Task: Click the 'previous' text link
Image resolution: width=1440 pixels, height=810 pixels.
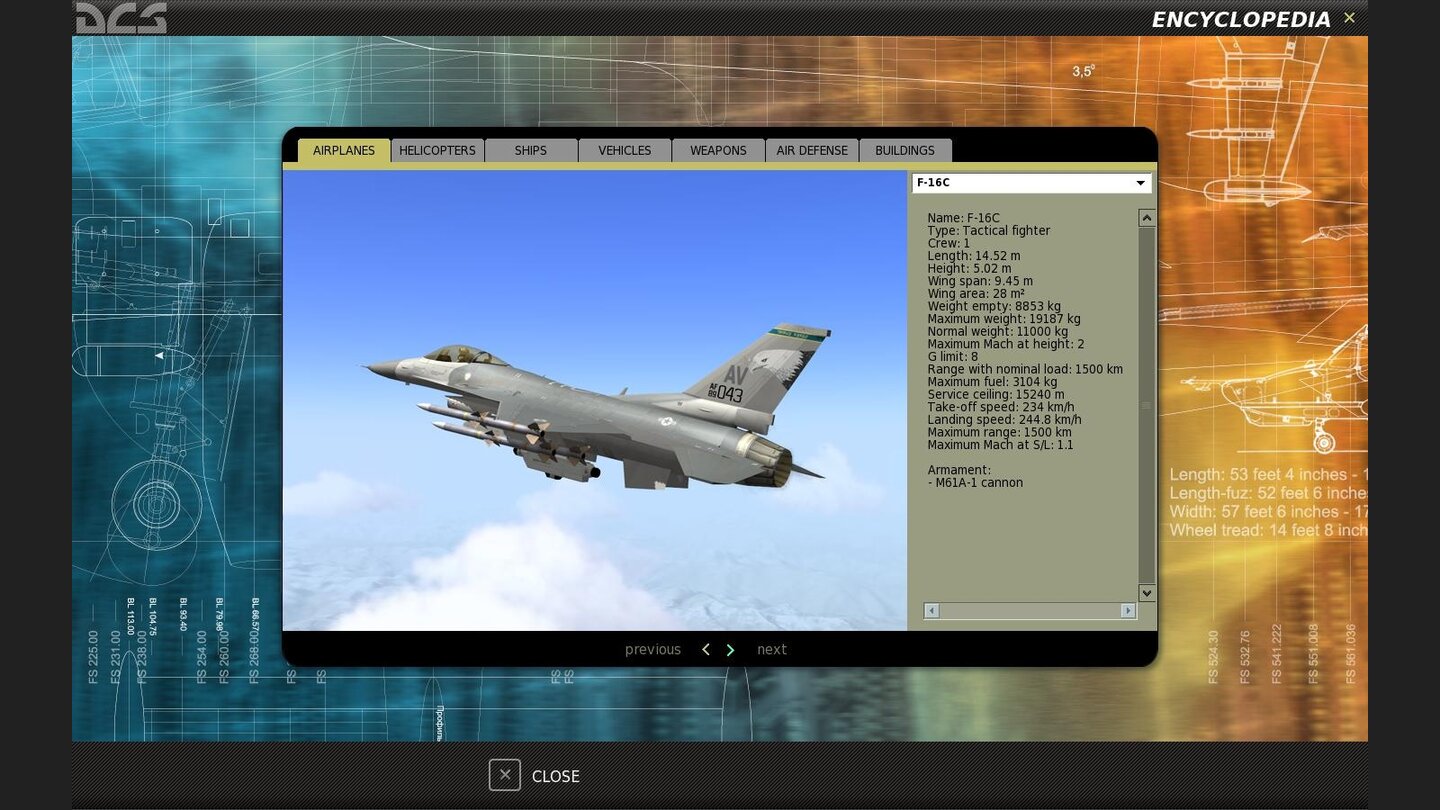Action: coord(653,650)
